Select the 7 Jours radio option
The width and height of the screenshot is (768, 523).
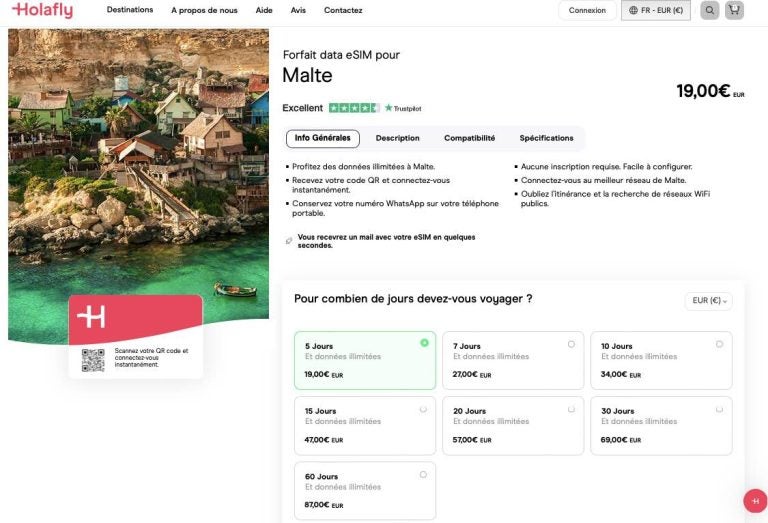pyautogui.click(x=571, y=344)
